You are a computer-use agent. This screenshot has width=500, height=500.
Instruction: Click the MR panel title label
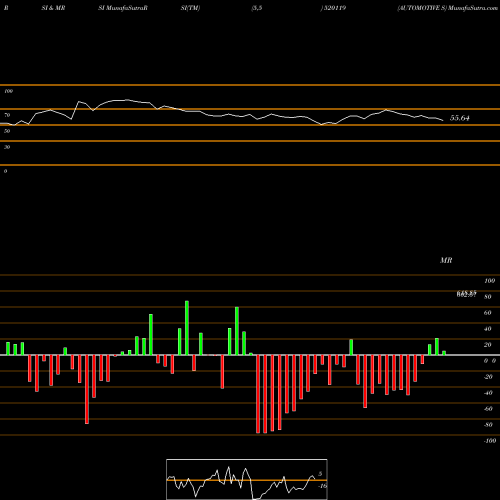(x=446, y=260)
